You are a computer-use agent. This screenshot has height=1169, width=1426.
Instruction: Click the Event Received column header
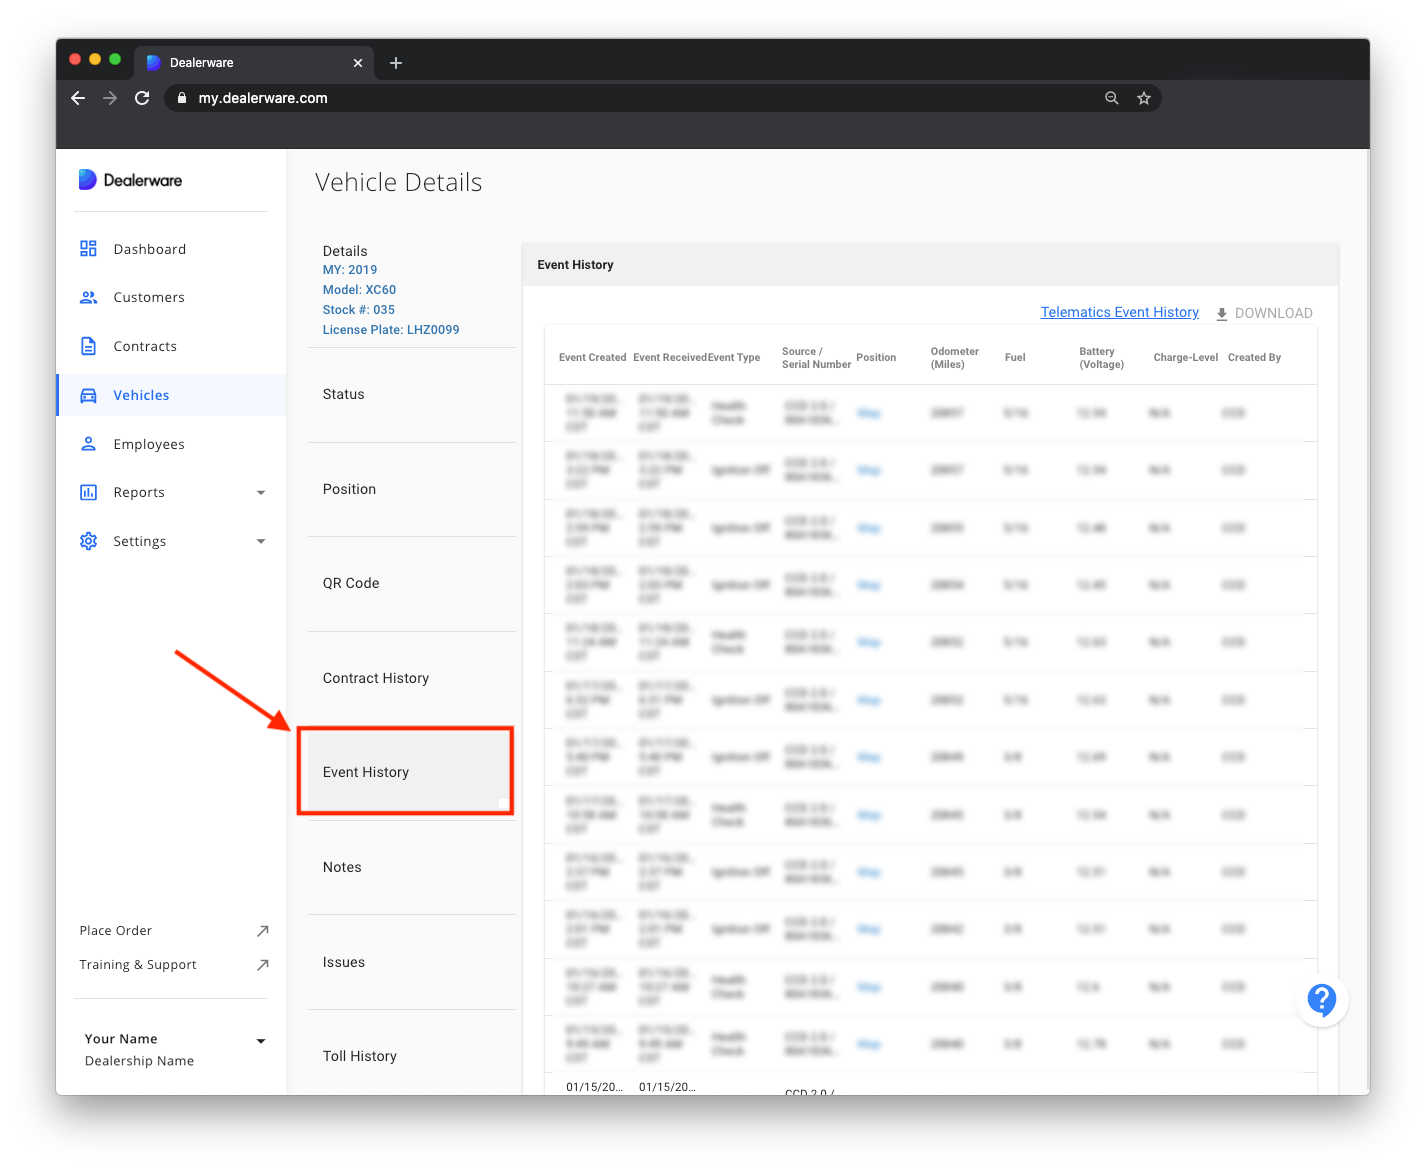pyautogui.click(x=670, y=357)
